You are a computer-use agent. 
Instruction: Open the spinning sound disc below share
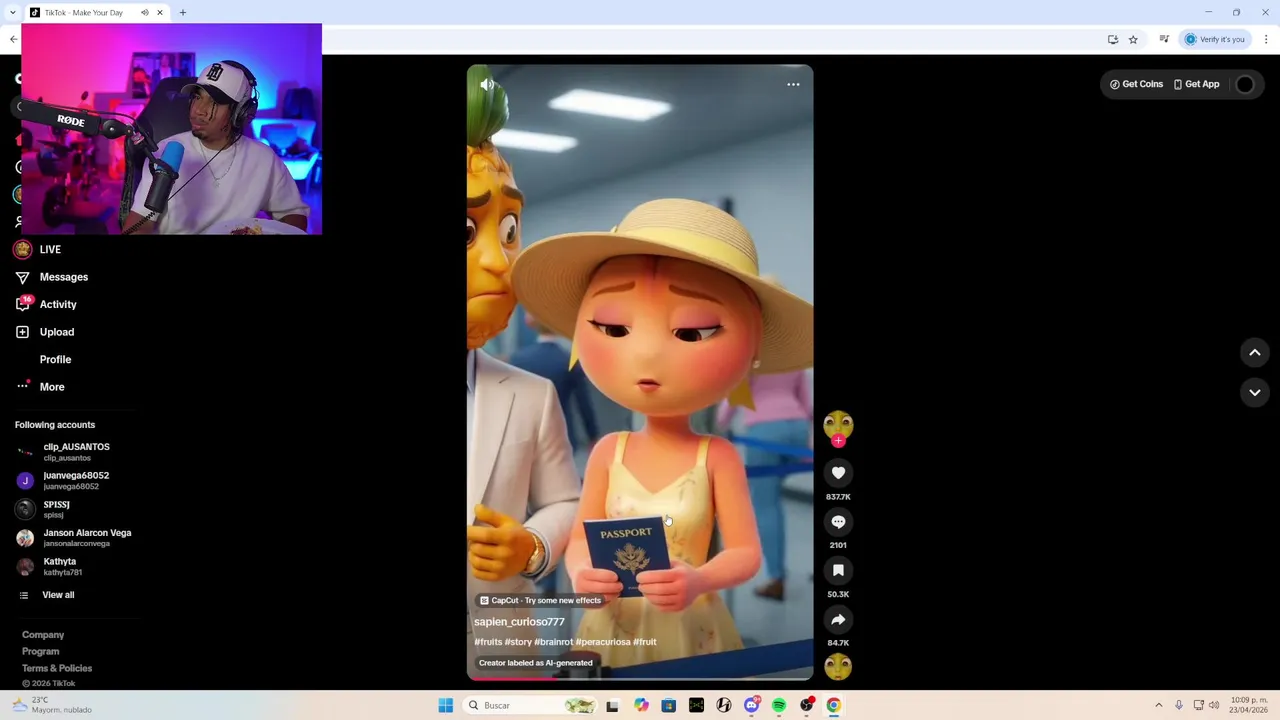coord(838,666)
